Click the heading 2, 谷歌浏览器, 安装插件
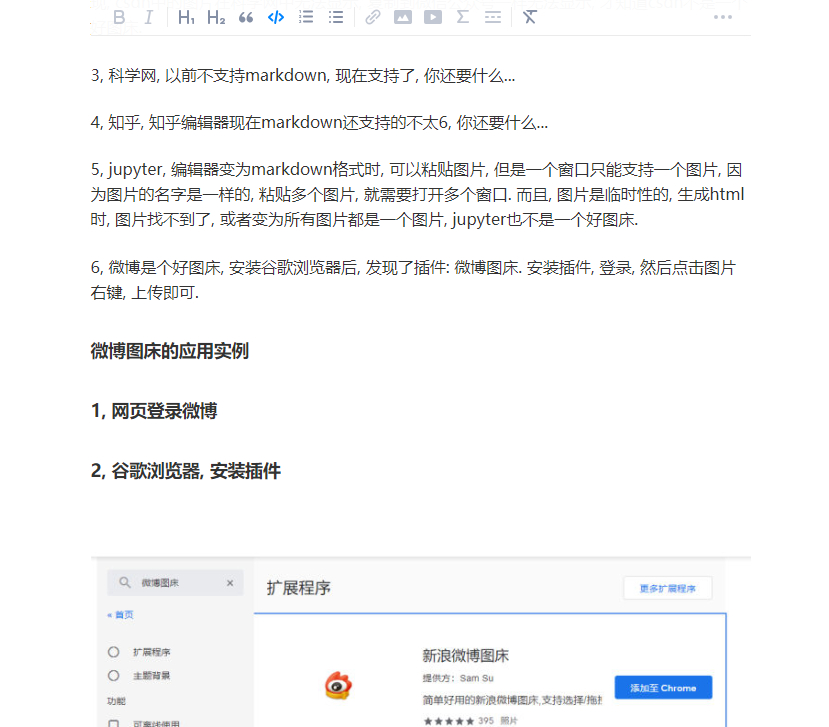The image size is (829, 727). click(186, 471)
